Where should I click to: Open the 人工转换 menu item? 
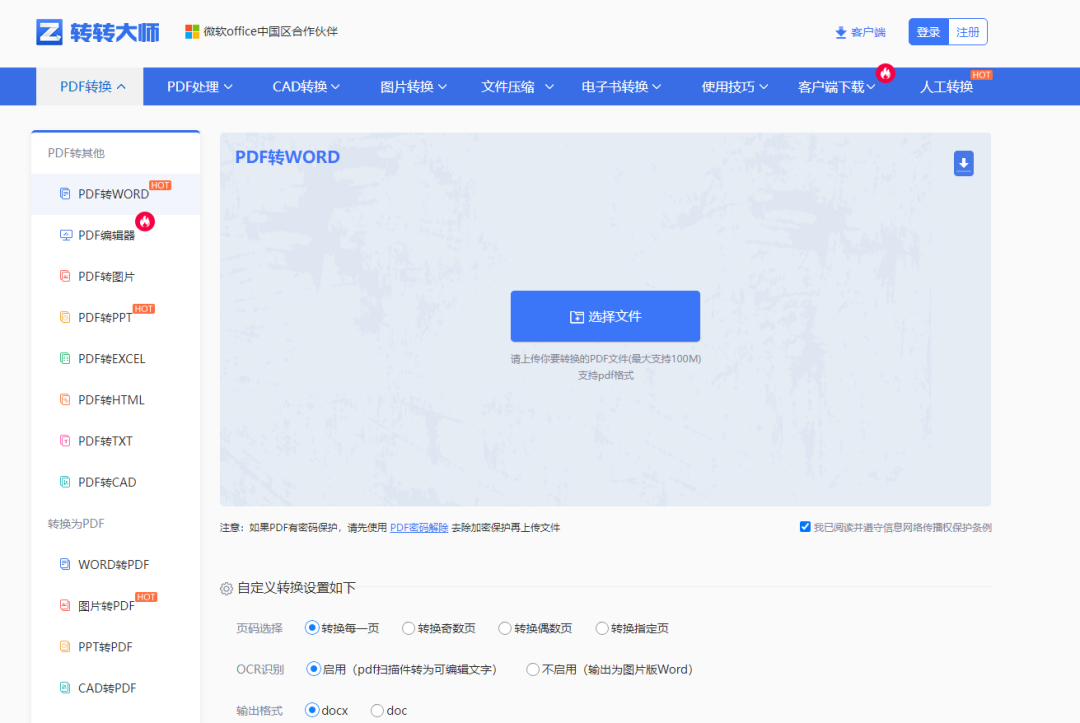click(x=947, y=86)
